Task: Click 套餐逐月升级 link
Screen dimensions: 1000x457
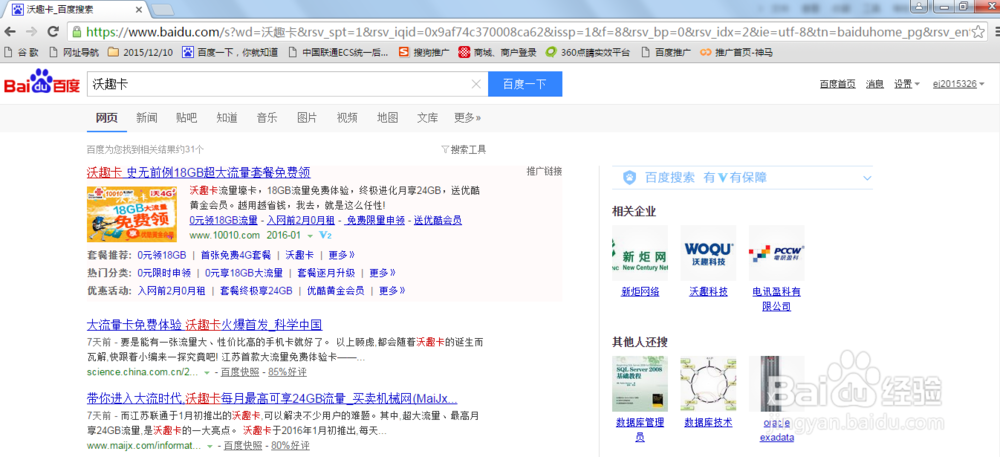Action: click(326, 273)
